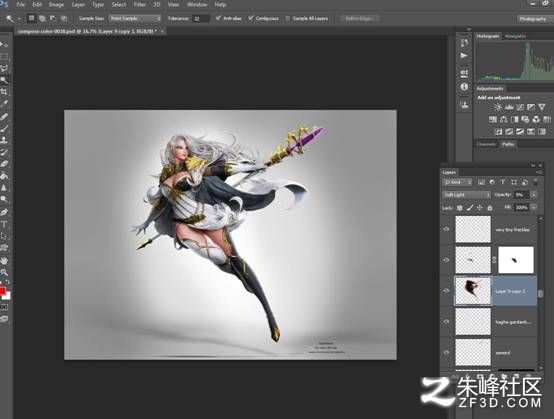Click the Levels adjustment icon
Screen dimensions: 554x419
[x=509, y=107]
